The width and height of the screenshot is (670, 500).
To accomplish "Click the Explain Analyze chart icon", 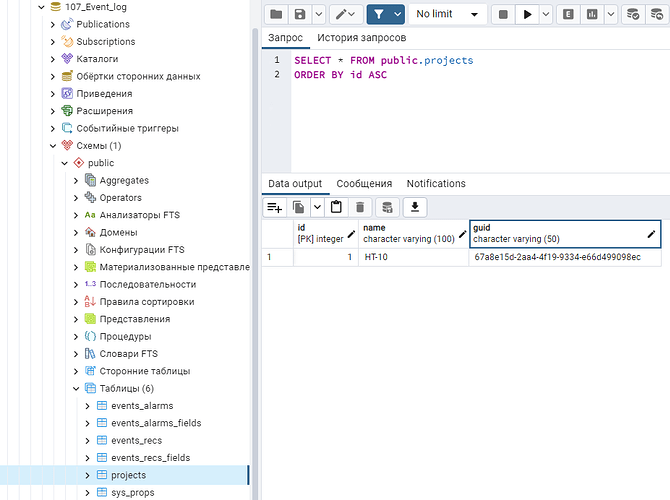I will [x=593, y=15].
